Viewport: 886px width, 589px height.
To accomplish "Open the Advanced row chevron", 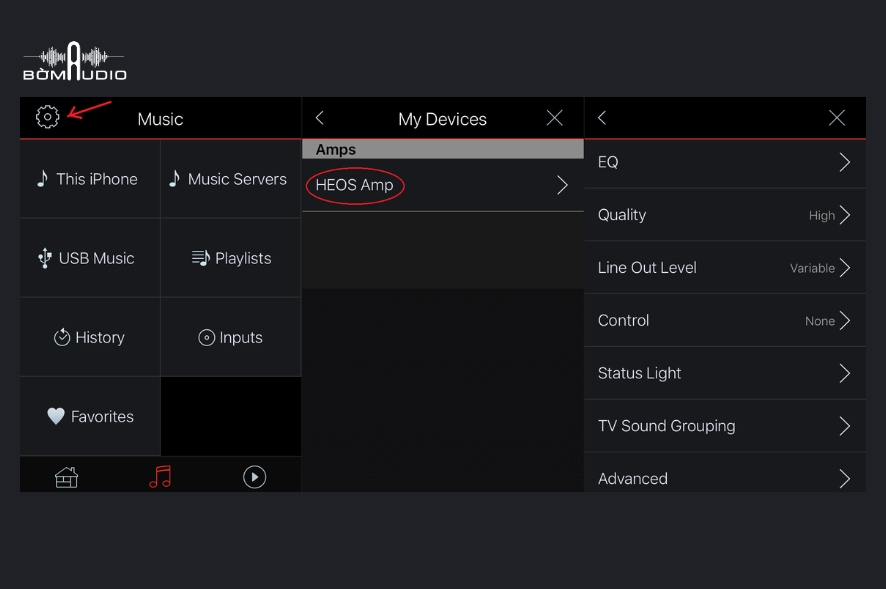I will [x=845, y=478].
